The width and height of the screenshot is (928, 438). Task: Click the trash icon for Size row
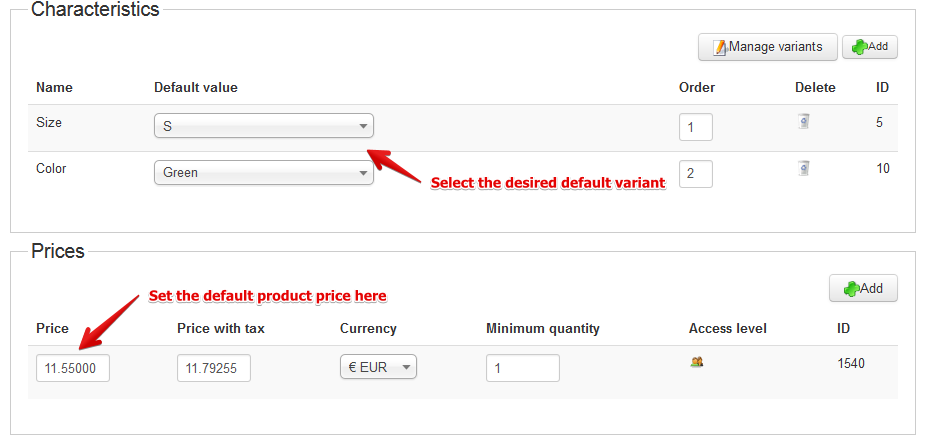point(803,121)
